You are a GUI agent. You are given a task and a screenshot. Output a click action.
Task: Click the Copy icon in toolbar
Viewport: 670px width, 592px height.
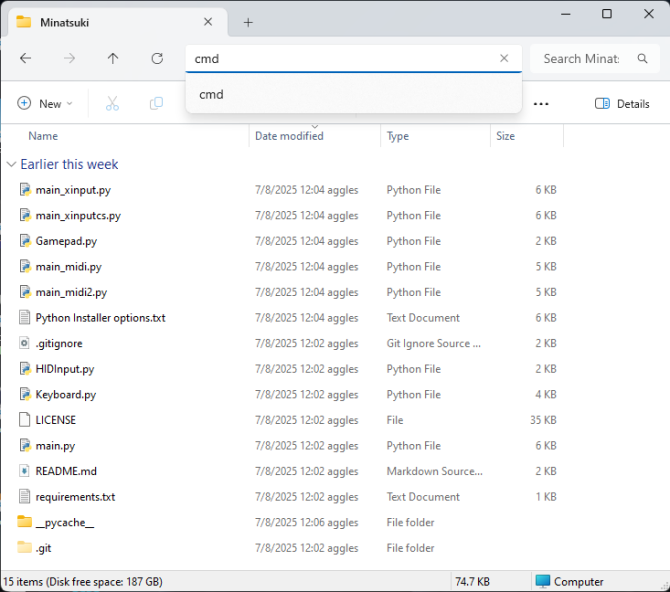(156, 103)
